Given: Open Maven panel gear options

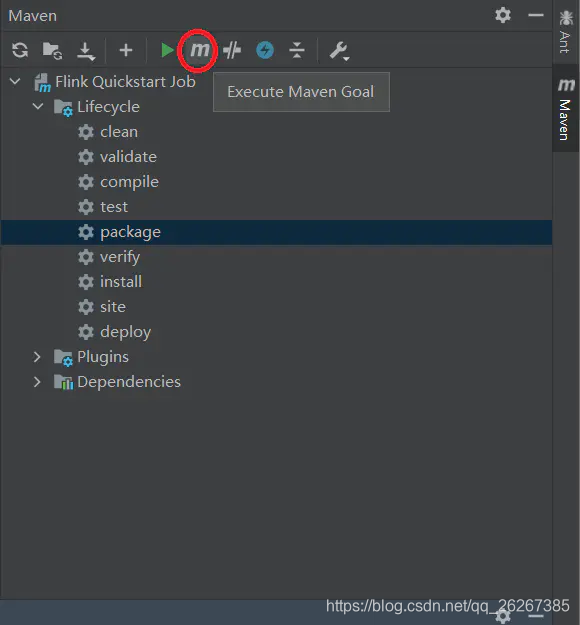Looking at the screenshot, I should [x=503, y=15].
